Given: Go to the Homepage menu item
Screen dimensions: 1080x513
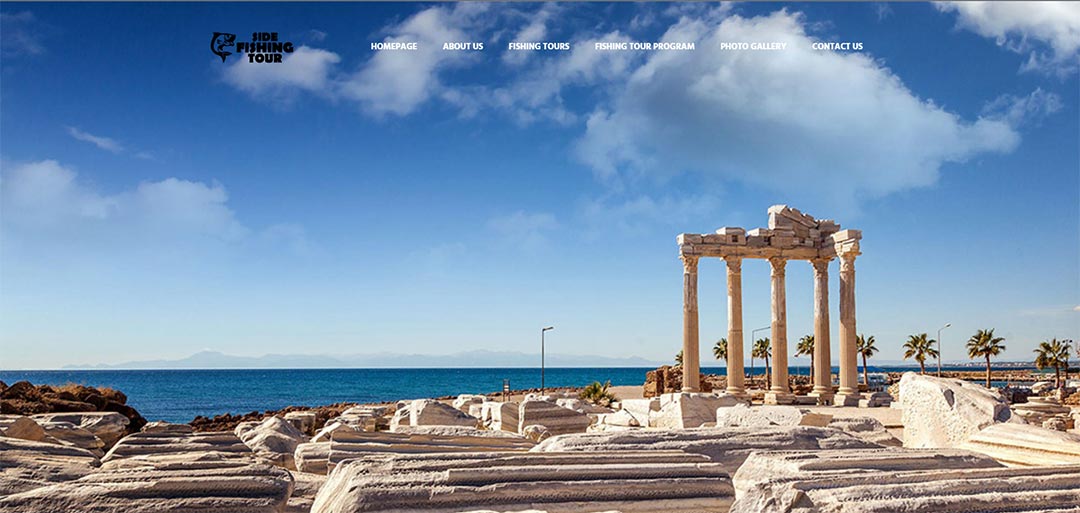Looking at the screenshot, I should [394, 46].
